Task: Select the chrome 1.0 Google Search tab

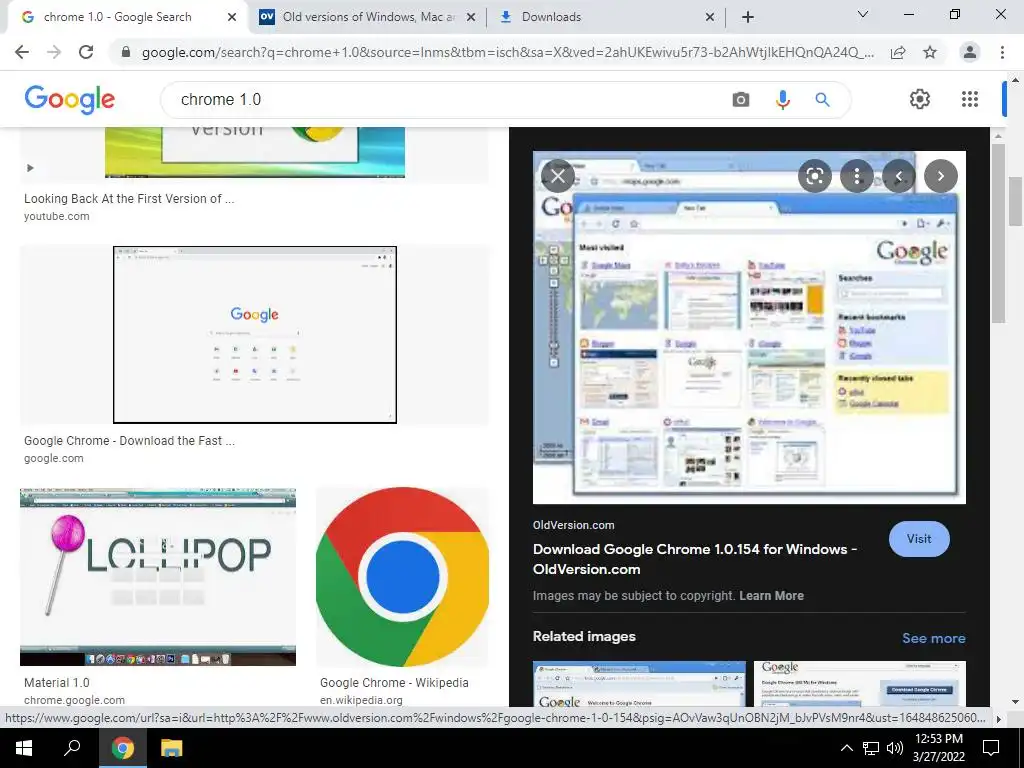Action: tap(118, 17)
